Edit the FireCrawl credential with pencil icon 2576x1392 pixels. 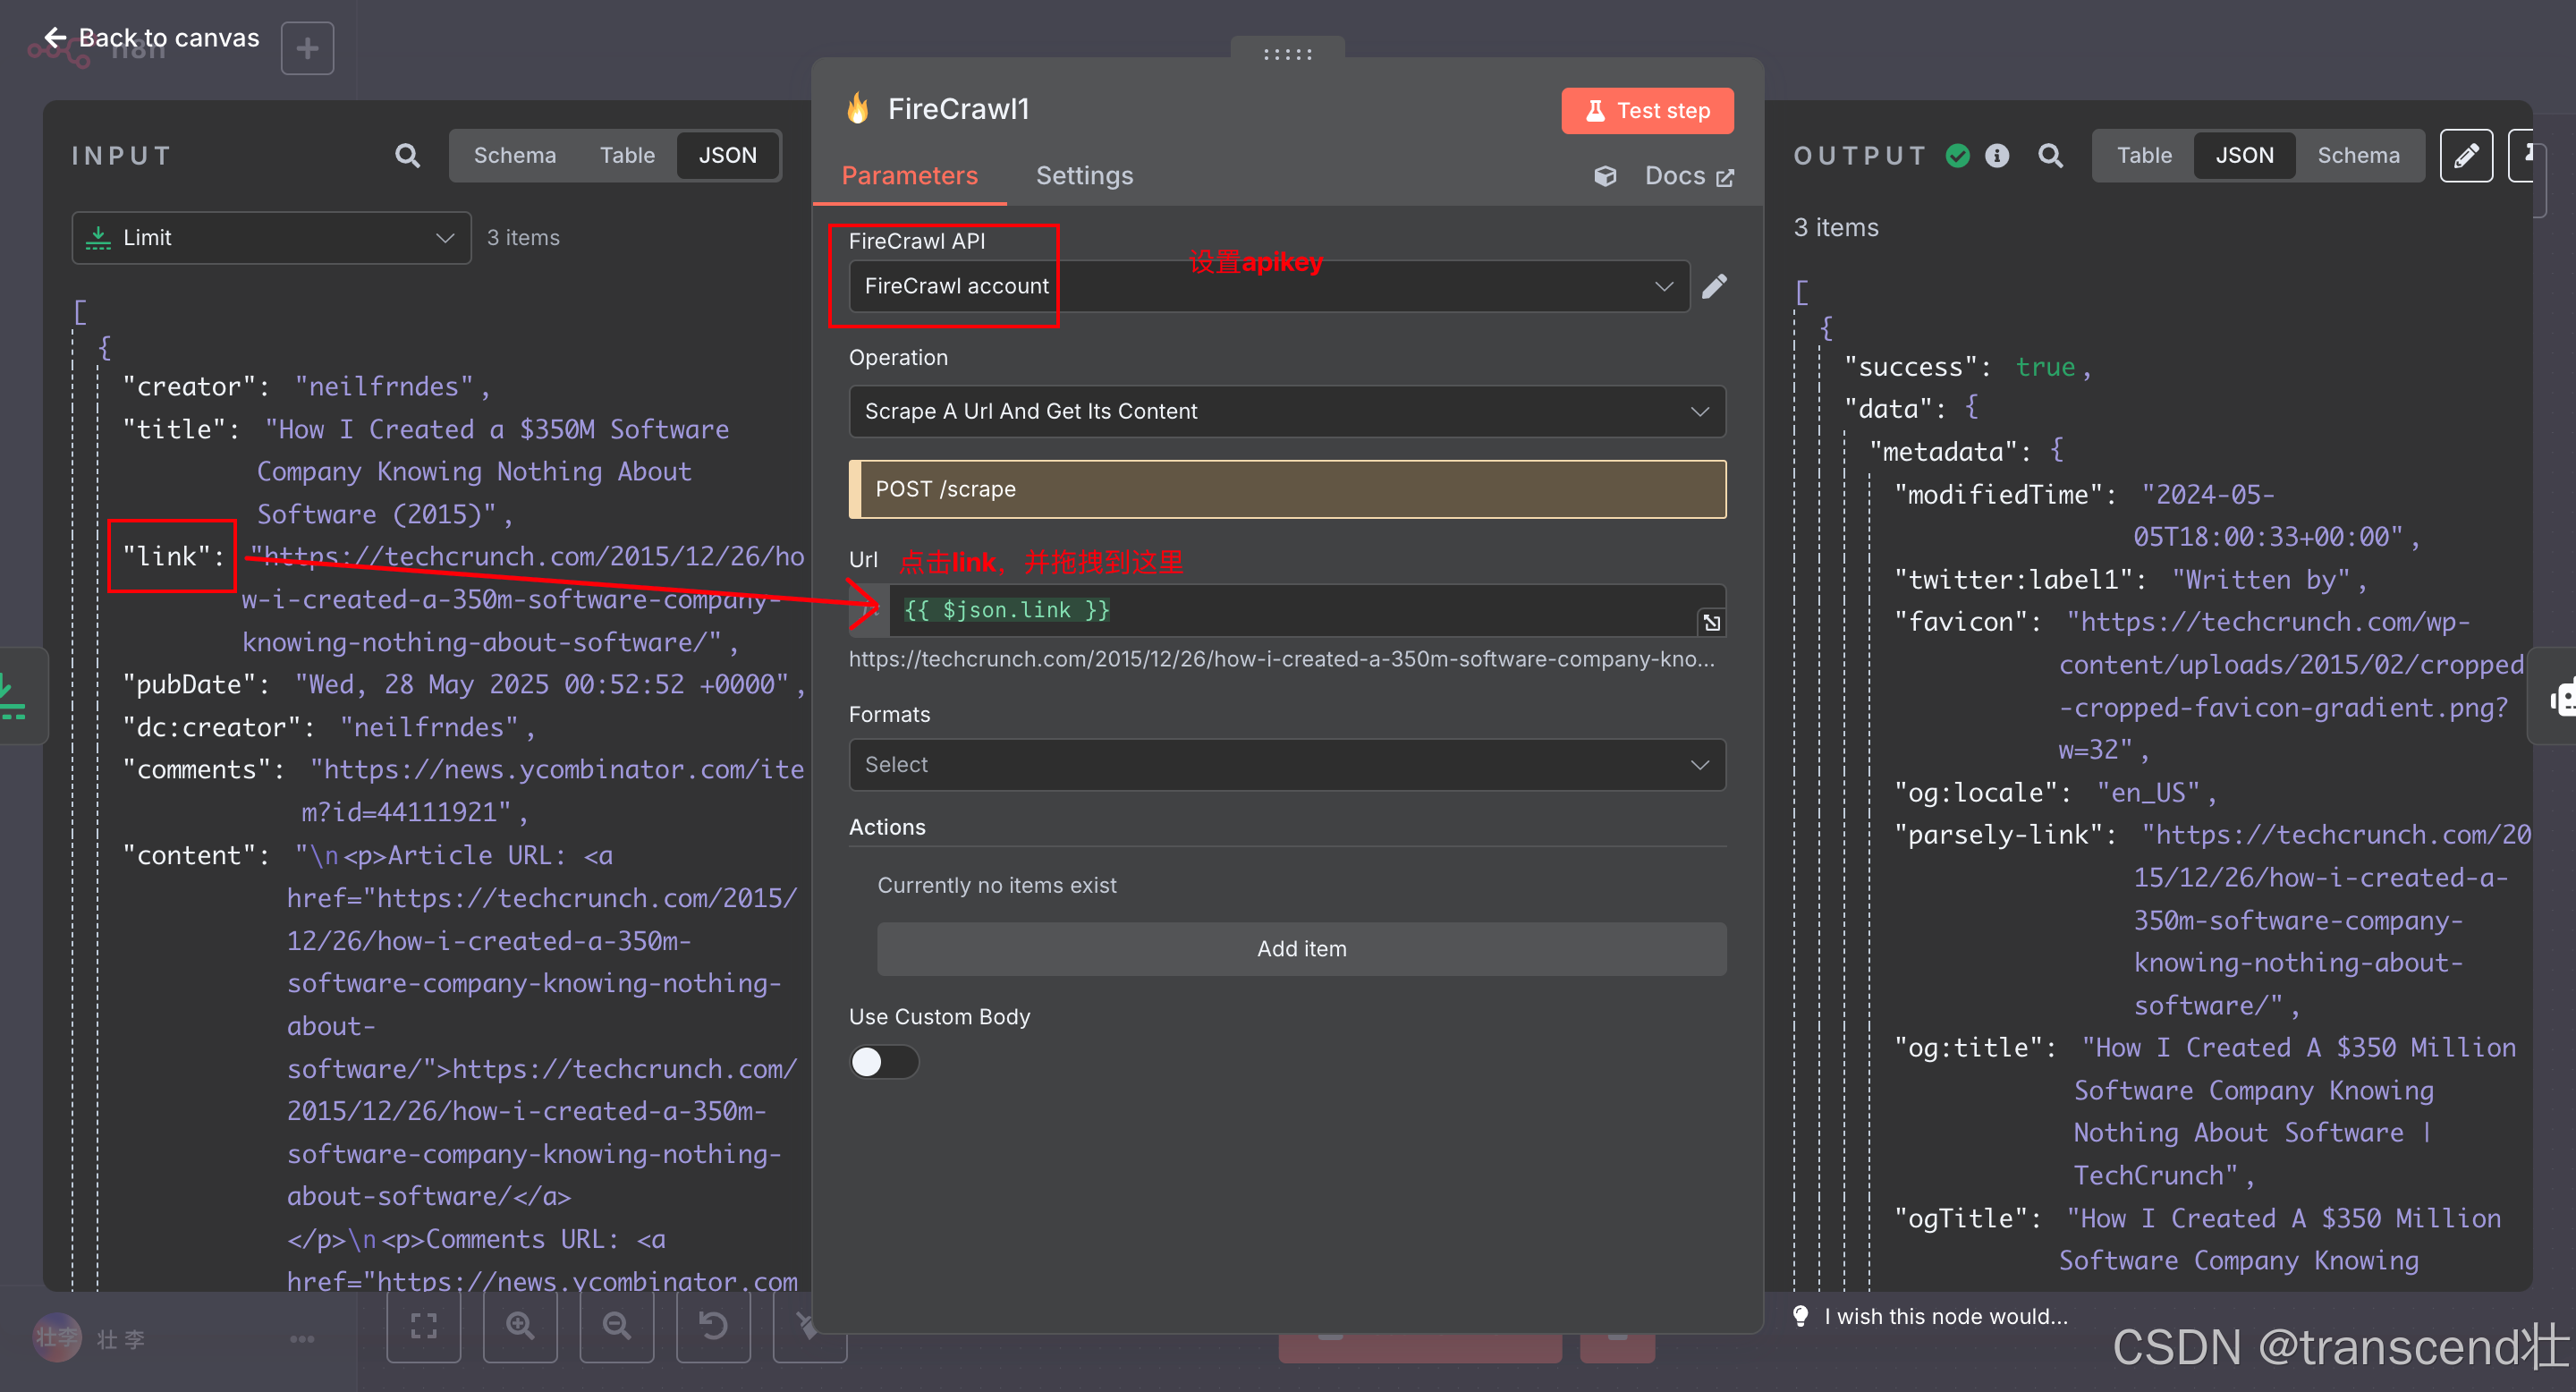pos(1715,286)
